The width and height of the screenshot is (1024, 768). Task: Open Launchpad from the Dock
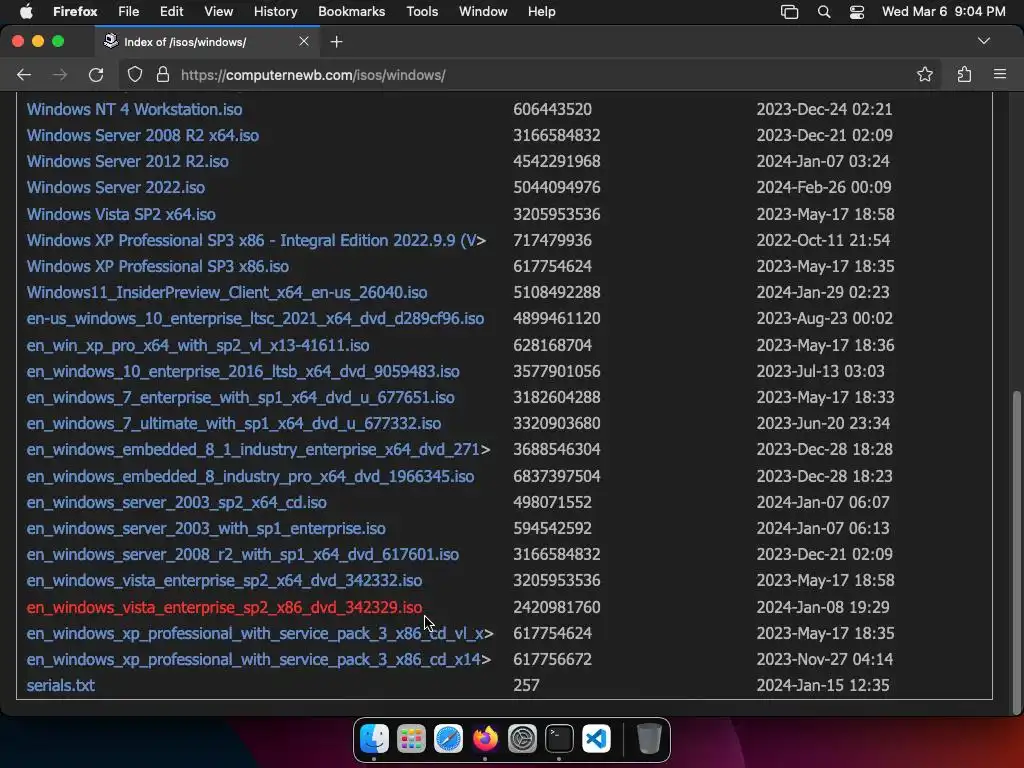click(411, 739)
